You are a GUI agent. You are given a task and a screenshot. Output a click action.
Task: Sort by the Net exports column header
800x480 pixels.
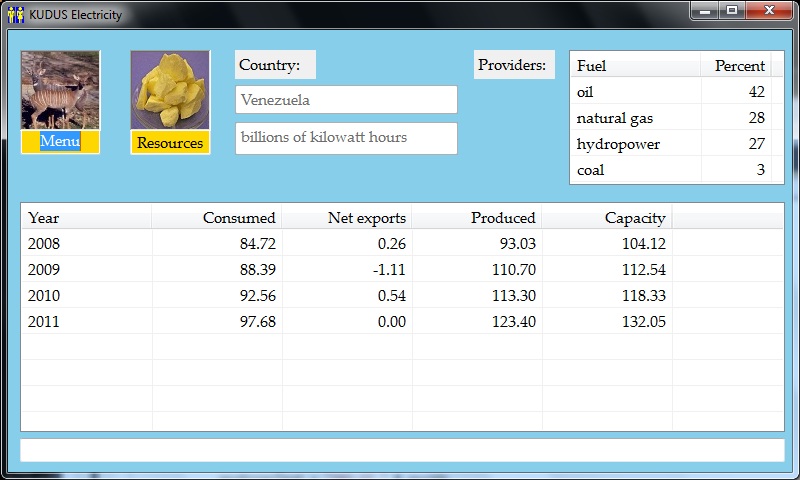347,218
